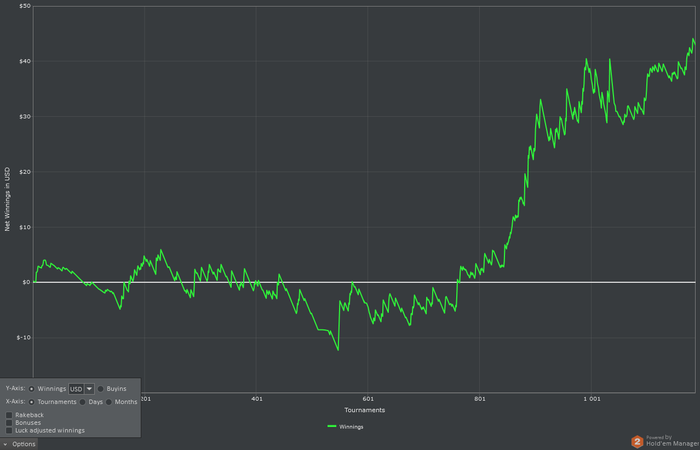Image resolution: width=700 pixels, height=450 pixels.
Task: Collapse the Options panel
Action: pyautogui.click(x=19, y=444)
